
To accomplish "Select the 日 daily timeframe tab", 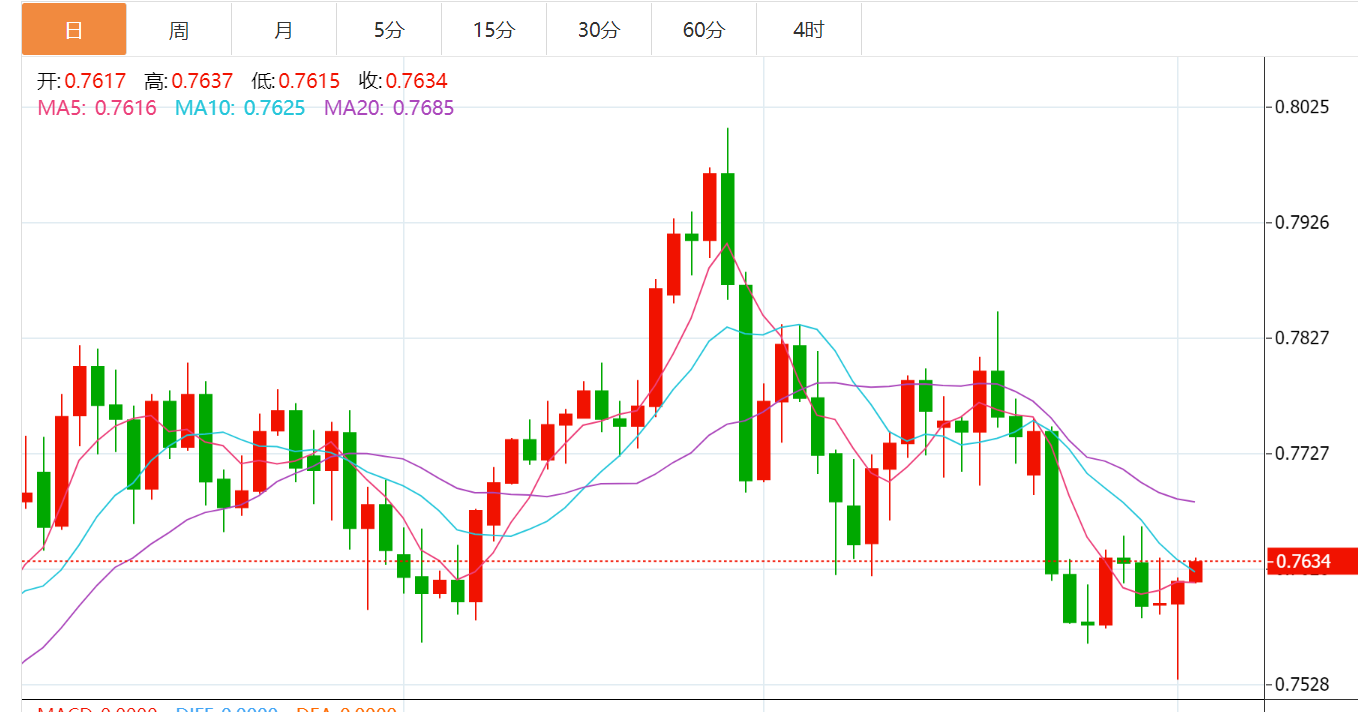I will [74, 30].
